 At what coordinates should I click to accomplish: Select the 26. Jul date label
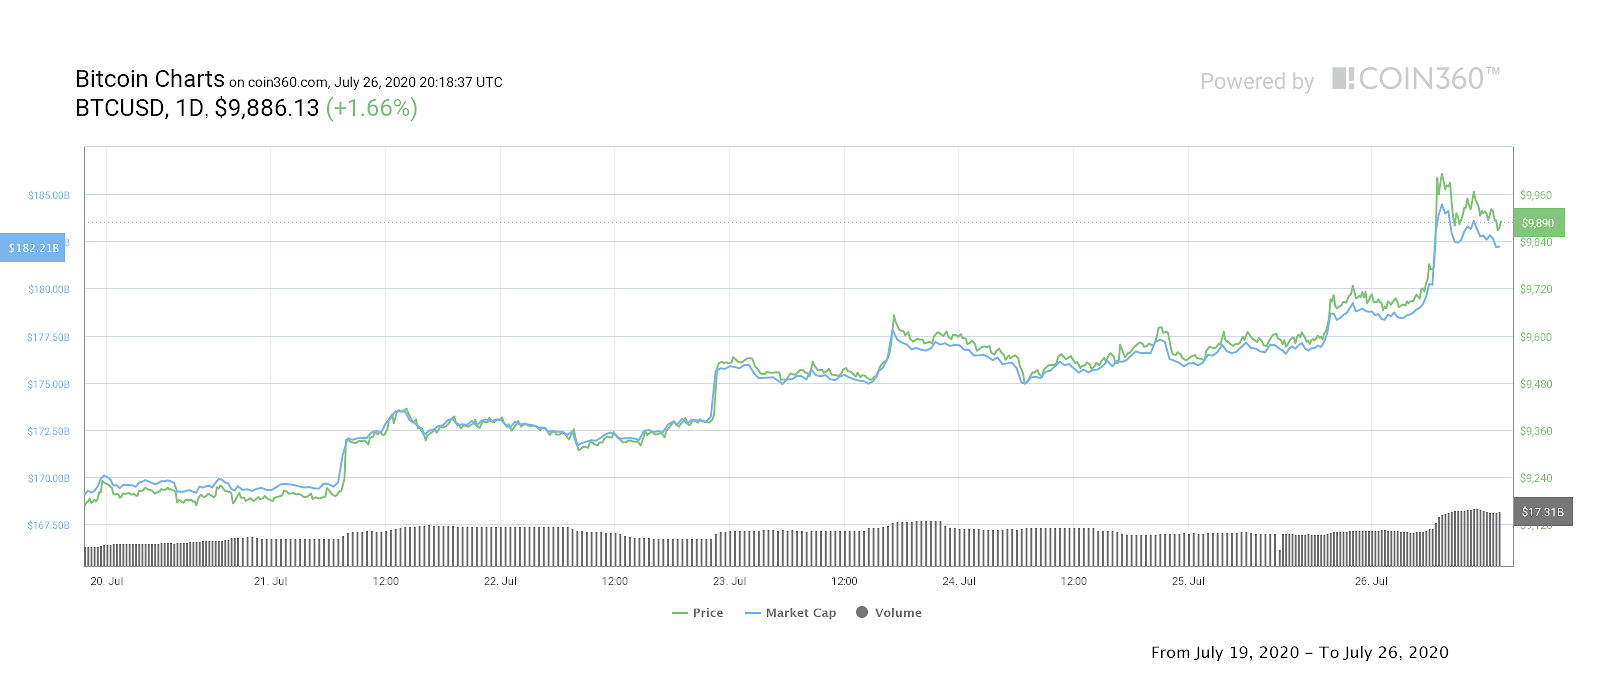(1371, 581)
